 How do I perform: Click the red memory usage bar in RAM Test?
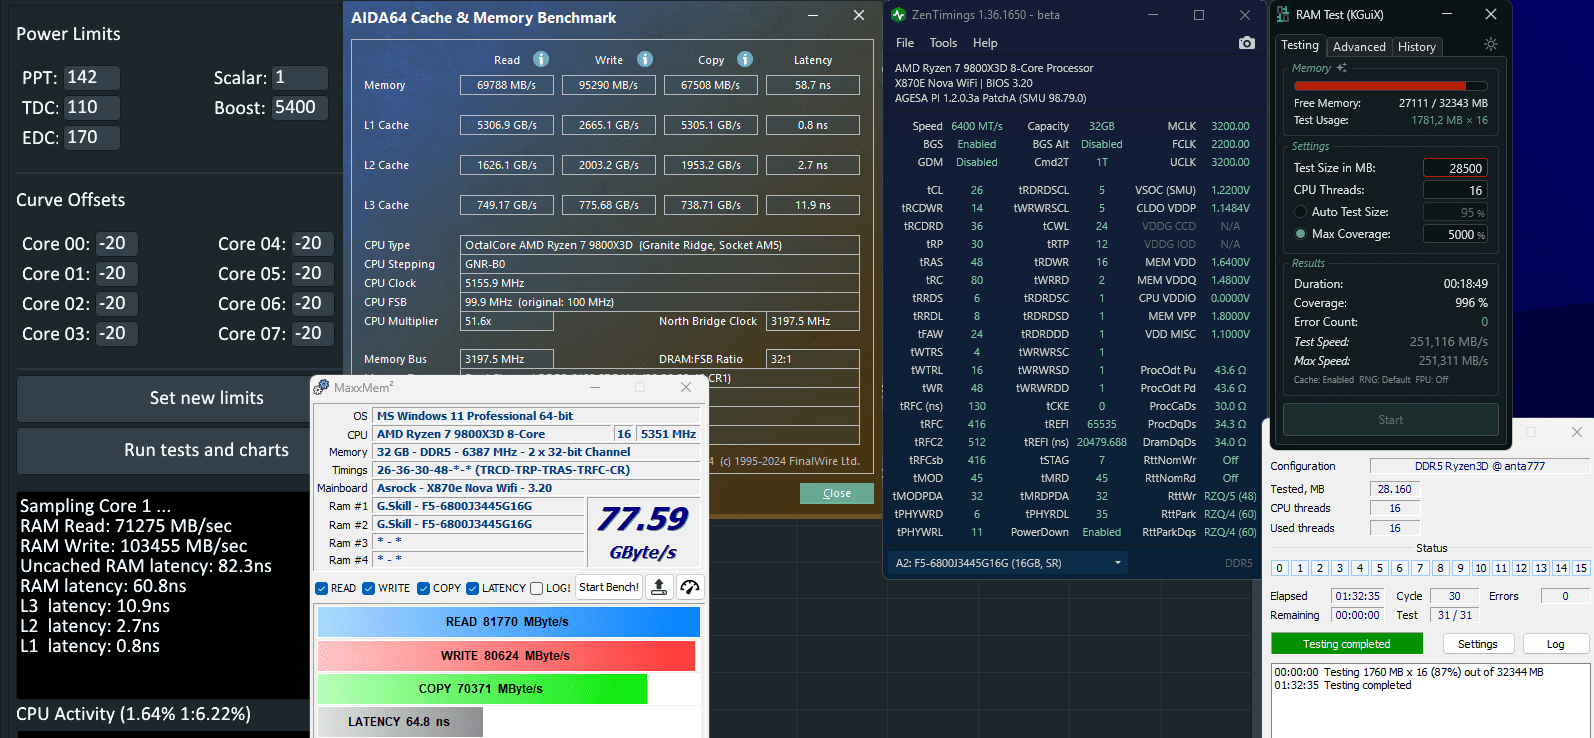pos(1390,86)
